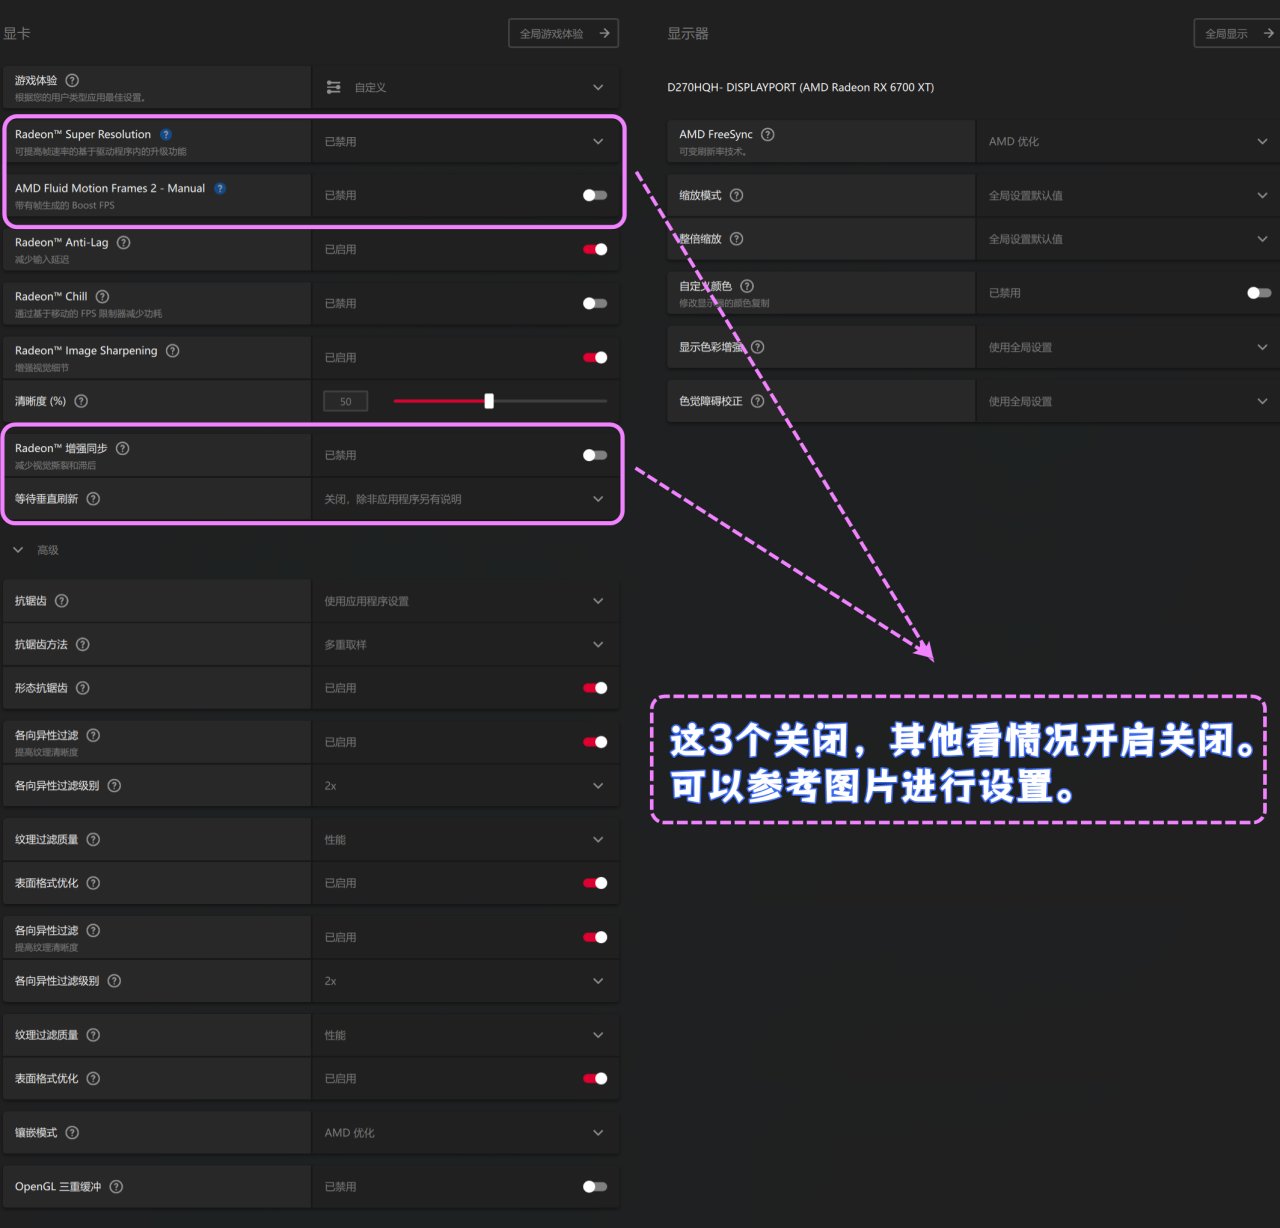Screen dimensions: 1280x1228
Task: Click the 显示器 section heading
Action: click(688, 33)
